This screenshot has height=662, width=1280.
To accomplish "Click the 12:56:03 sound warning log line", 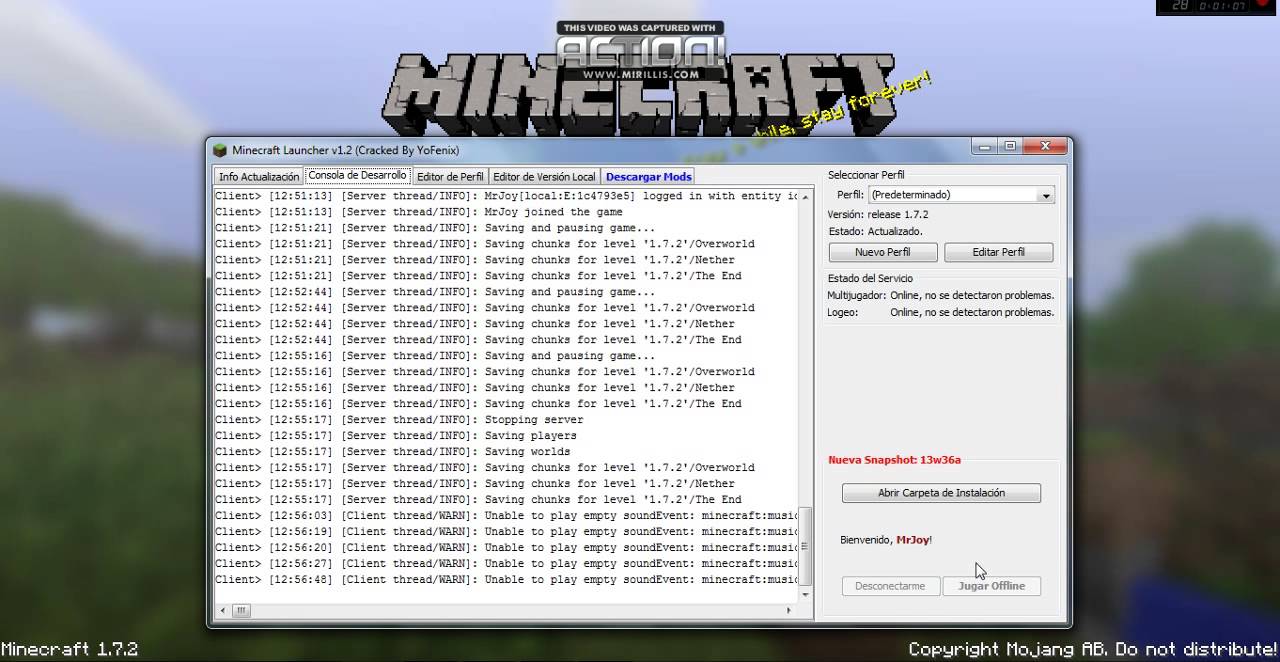I will coord(506,516).
